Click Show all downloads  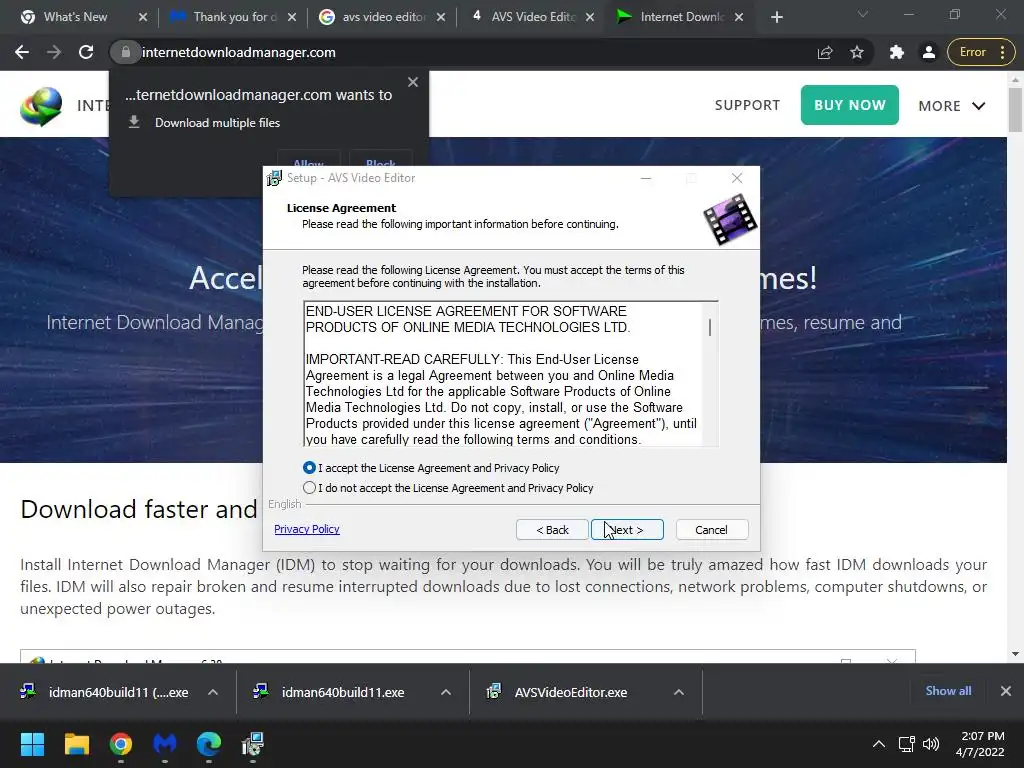[948, 691]
